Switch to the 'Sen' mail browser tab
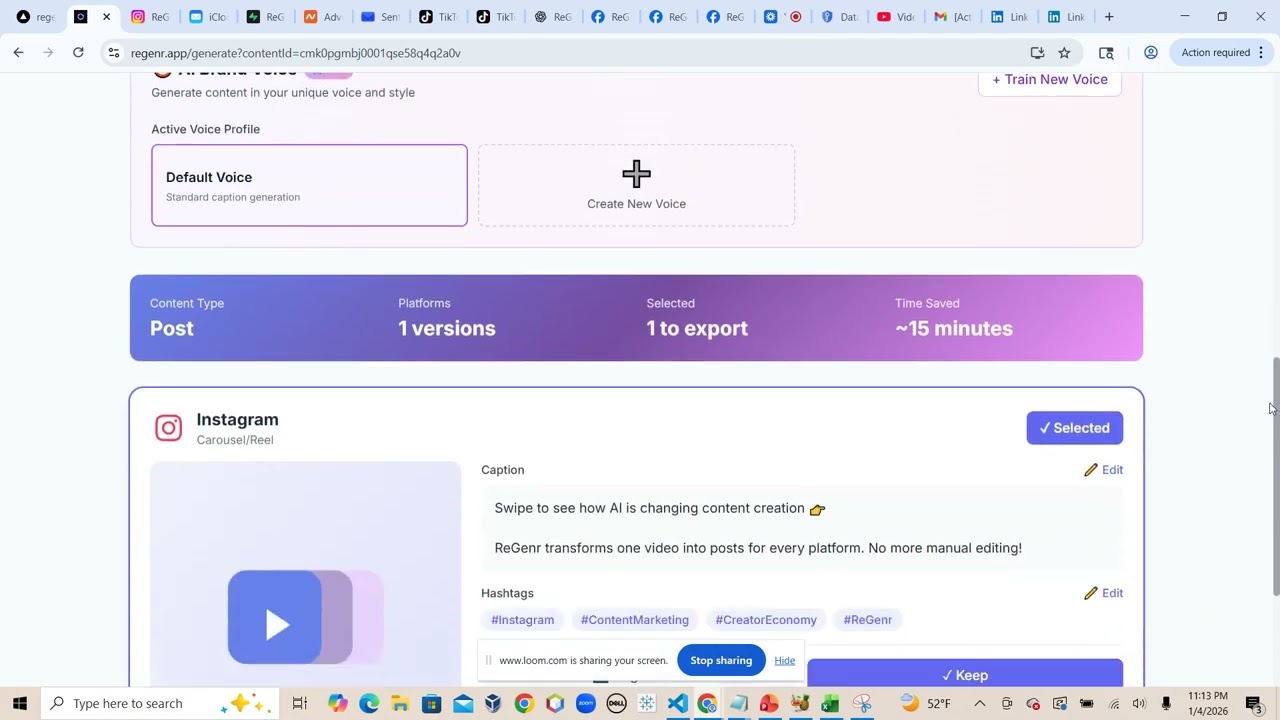 (x=380, y=17)
